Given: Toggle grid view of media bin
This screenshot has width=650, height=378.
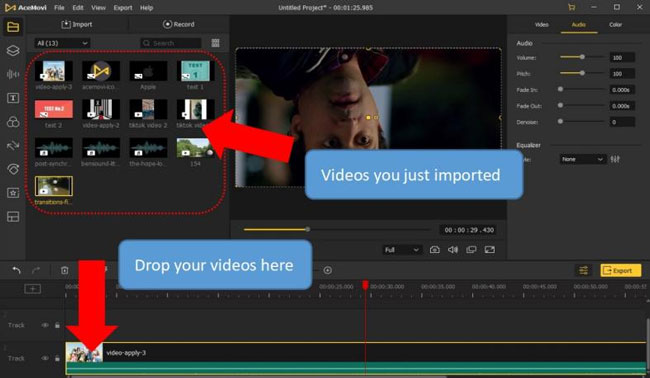Looking at the screenshot, I should click(x=216, y=43).
